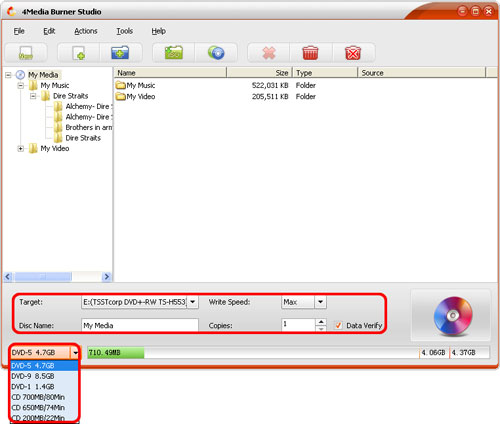Click the green new folder toolbar icon
500x424 pixels.
pos(174,53)
